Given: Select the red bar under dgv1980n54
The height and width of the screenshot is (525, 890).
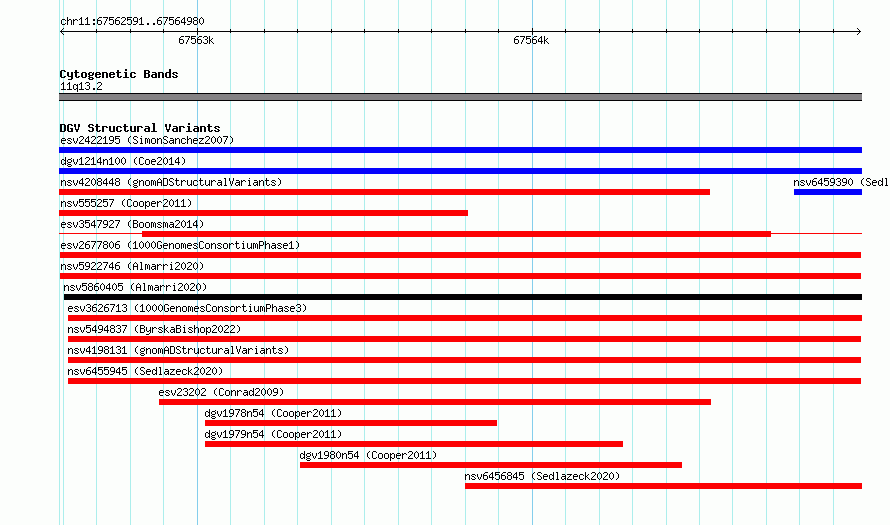Looking at the screenshot, I should click(x=491, y=465).
